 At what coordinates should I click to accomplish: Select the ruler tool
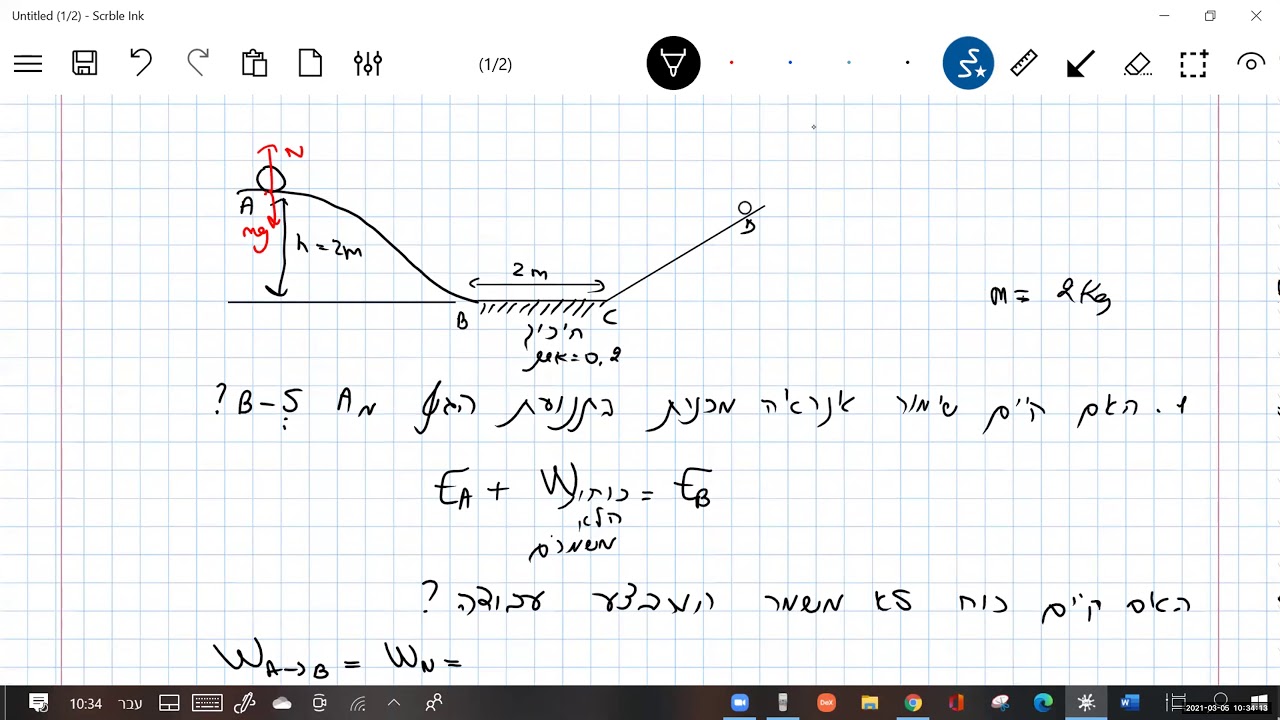tap(1024, 64)
